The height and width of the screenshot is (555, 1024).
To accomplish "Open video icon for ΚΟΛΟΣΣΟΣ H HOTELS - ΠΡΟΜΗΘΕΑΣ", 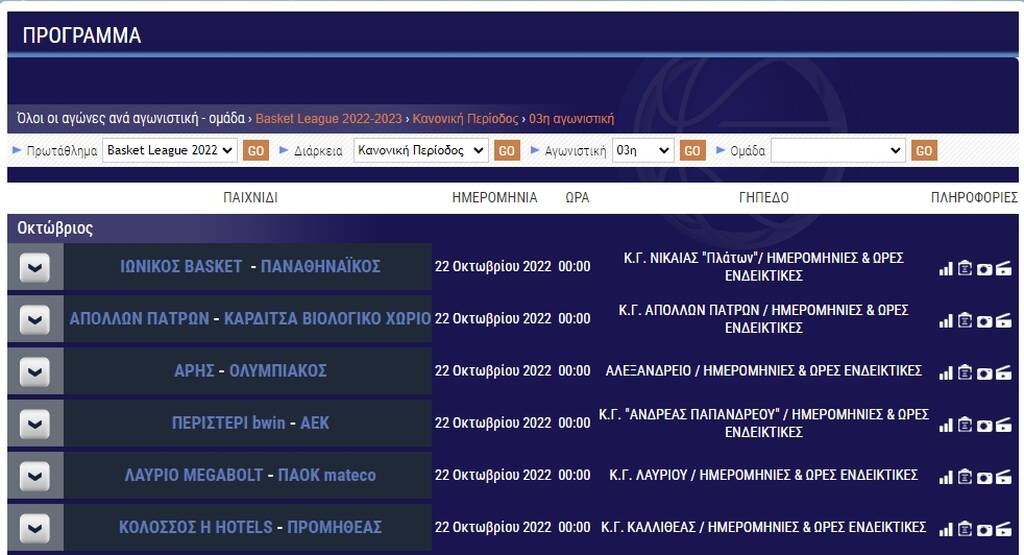I will click(x=1003, y=530).
